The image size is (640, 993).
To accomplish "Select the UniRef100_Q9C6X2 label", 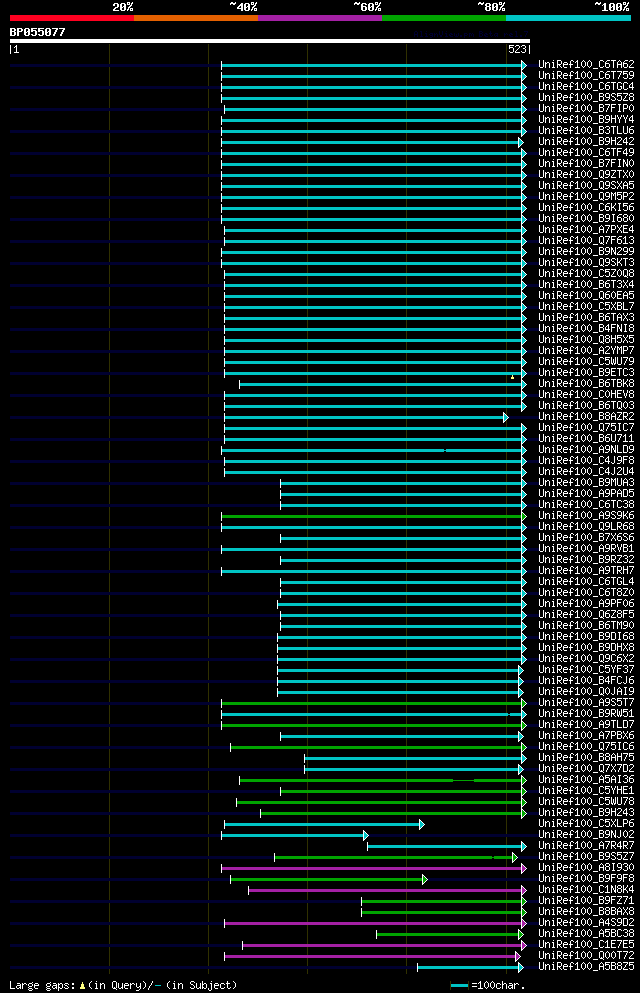I will 586,659.
